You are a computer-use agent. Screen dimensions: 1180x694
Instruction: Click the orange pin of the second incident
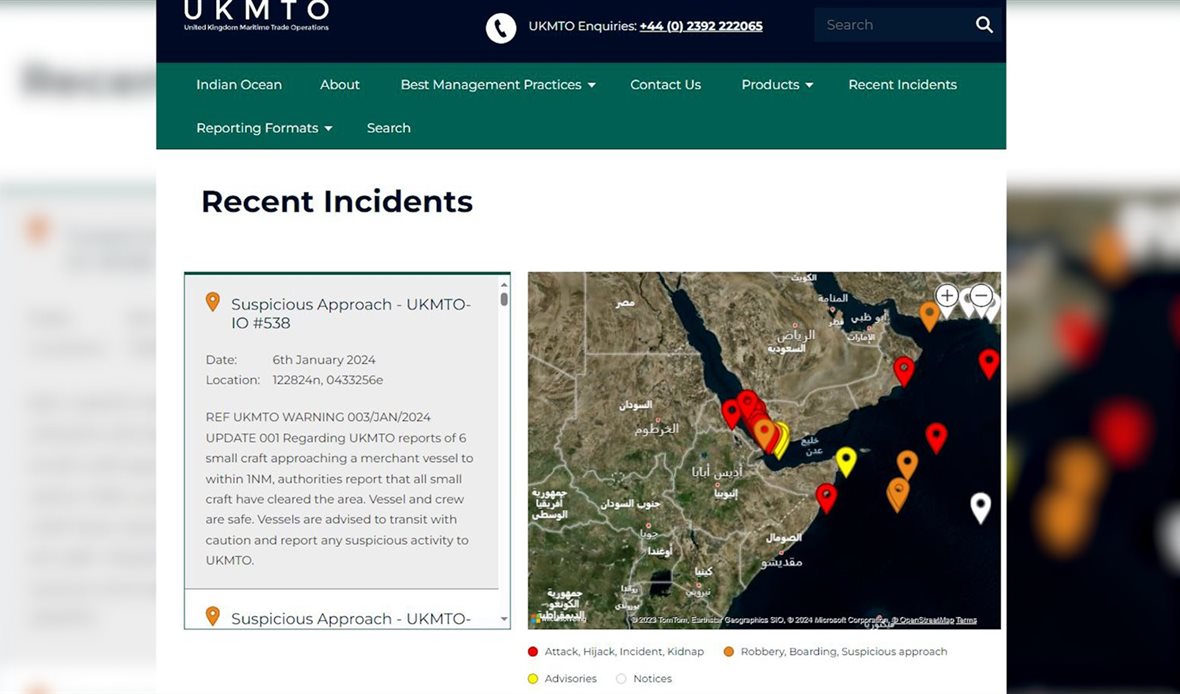(213, 616)
